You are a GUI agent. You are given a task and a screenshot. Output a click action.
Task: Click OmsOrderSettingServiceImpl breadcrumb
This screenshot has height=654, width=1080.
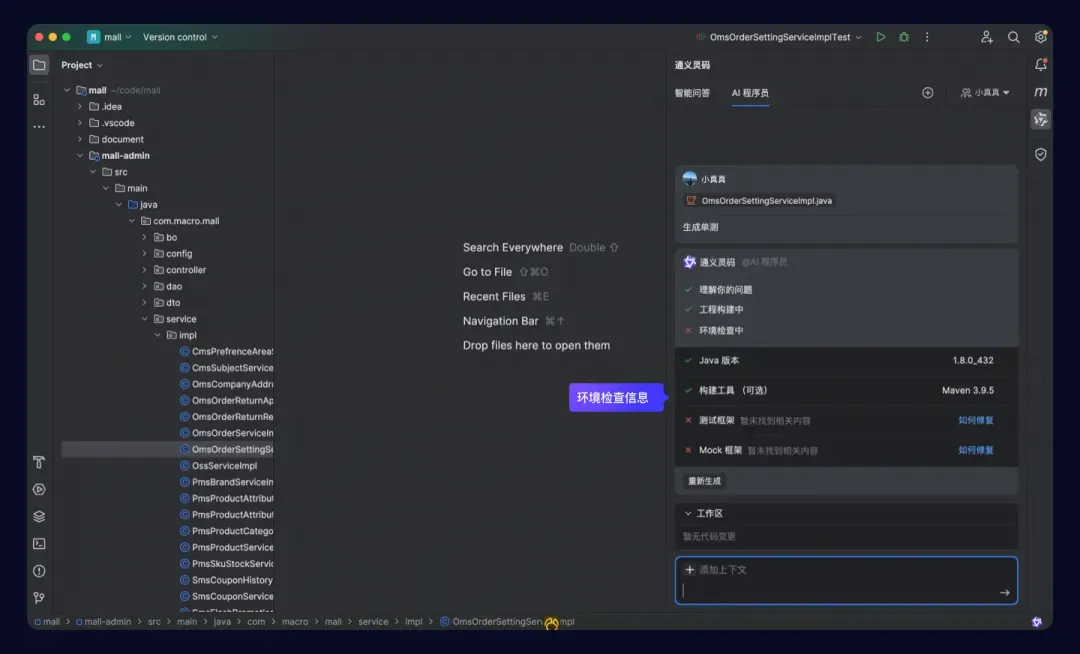508,622
